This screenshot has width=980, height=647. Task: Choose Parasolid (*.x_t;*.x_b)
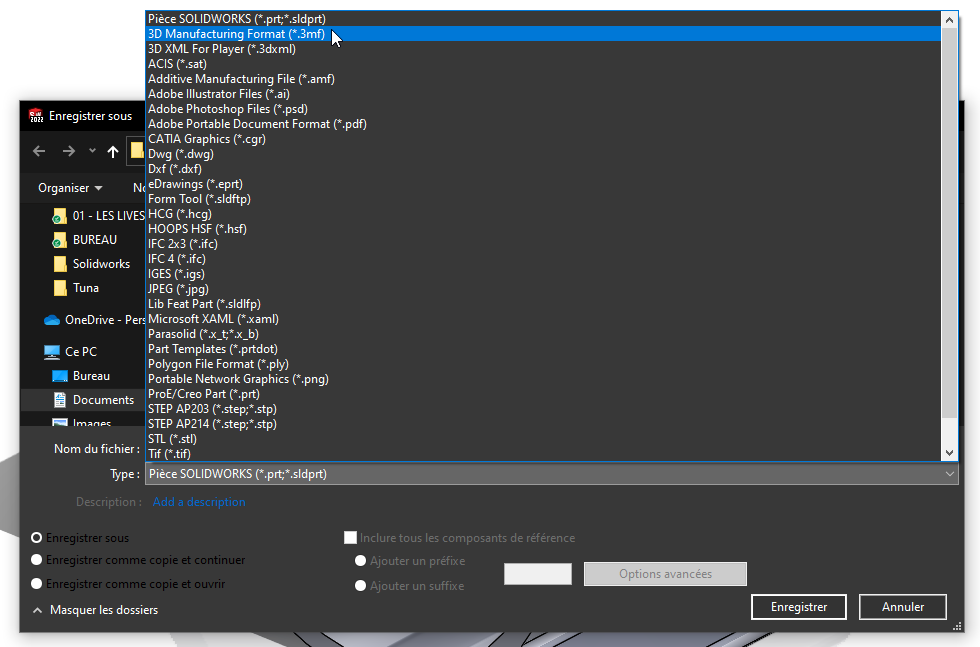pos(543,334)
